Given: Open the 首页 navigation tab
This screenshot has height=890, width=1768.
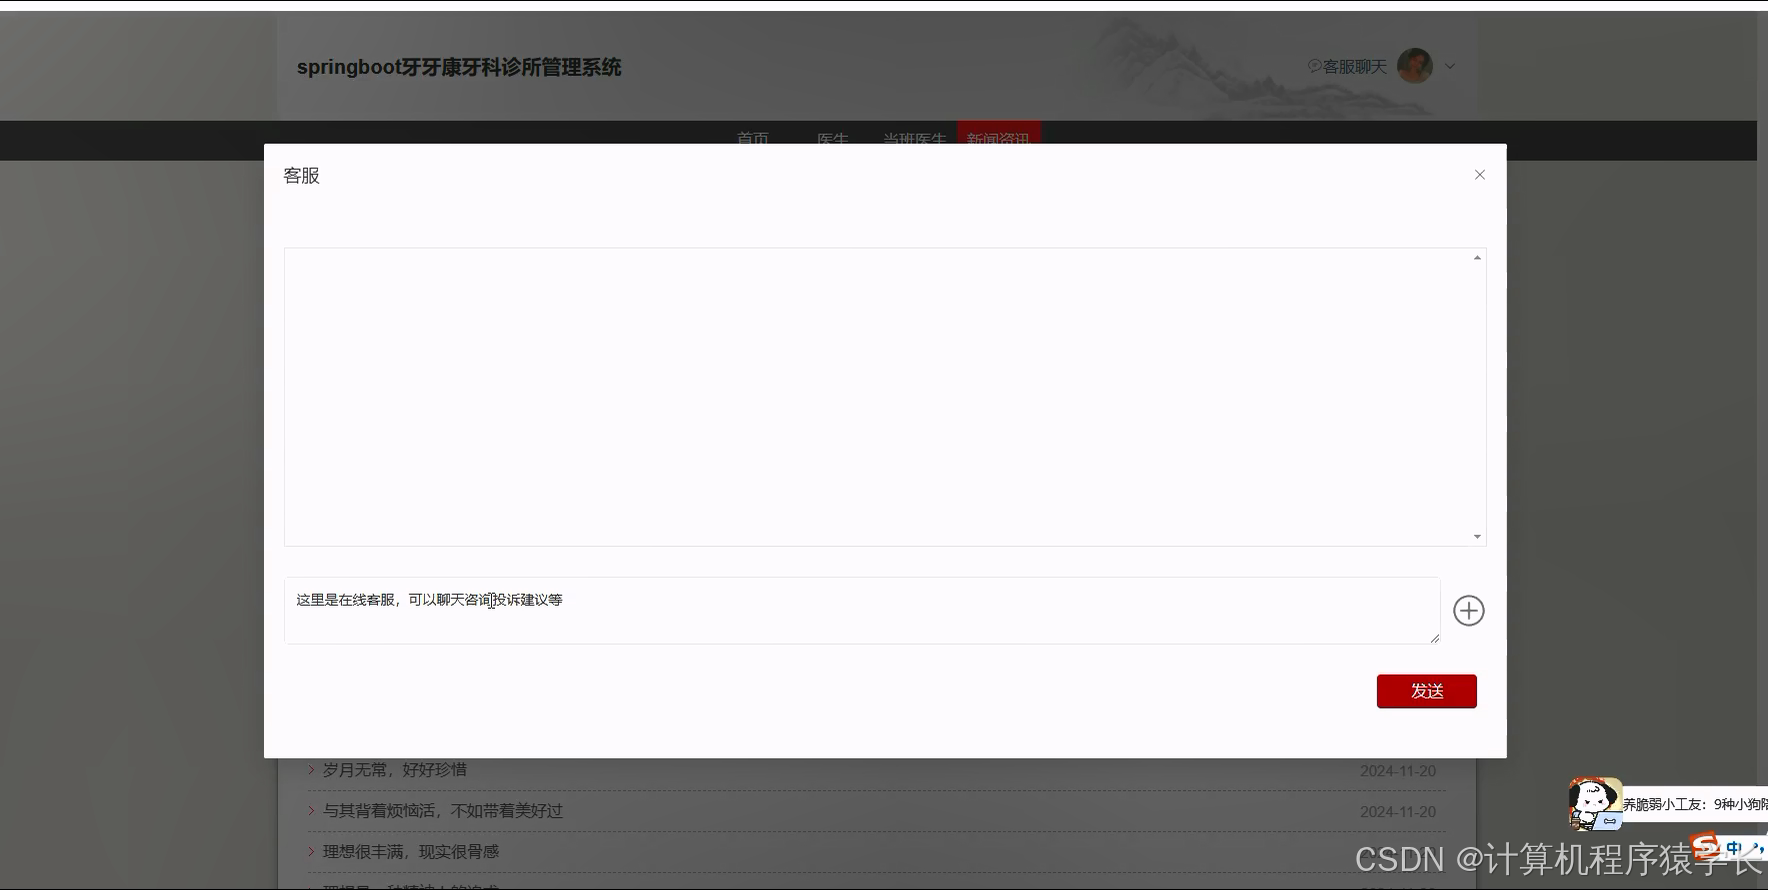Looking at the screenshot, I should coord(753,139).
